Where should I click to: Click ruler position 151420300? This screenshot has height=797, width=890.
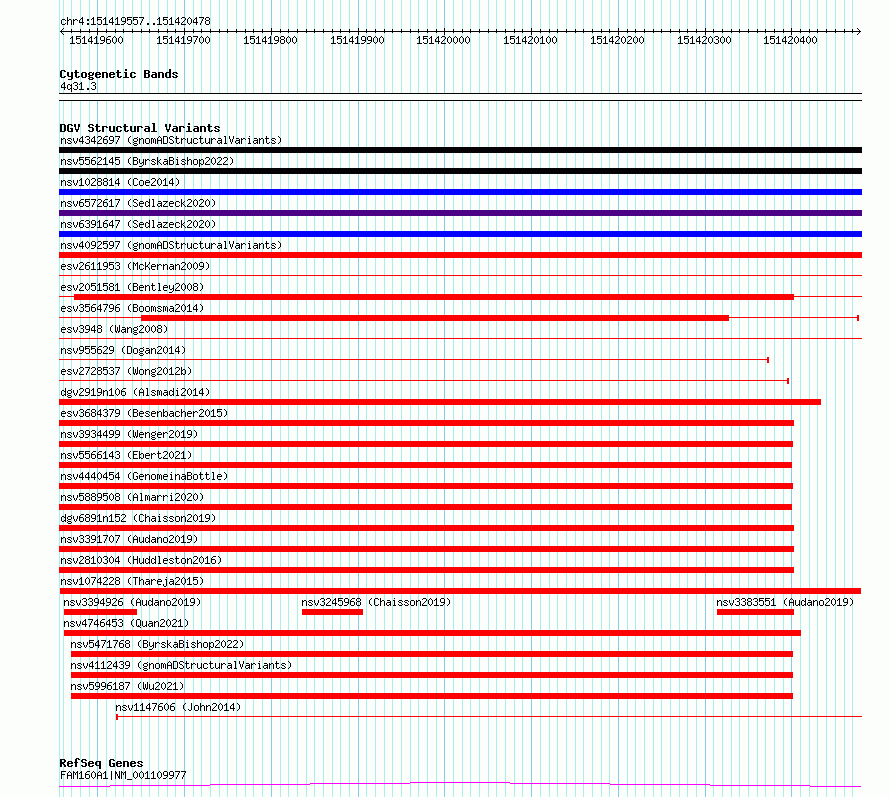[704, 40]
